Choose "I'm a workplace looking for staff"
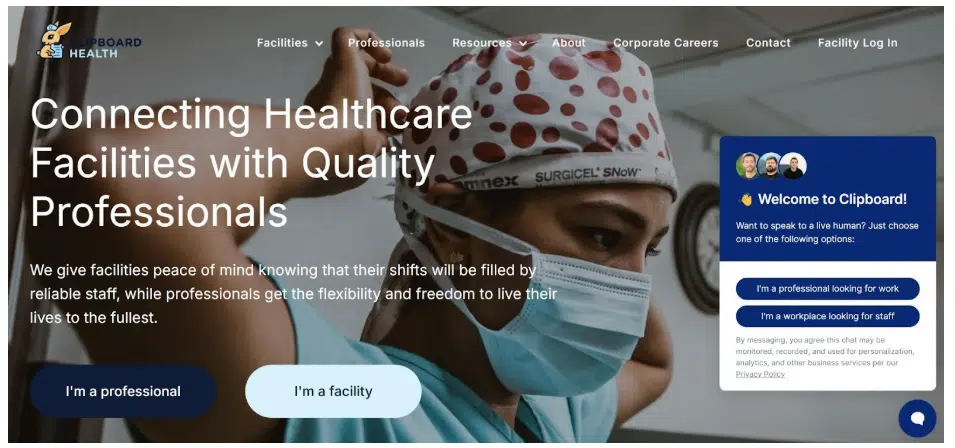Screen dimensions: 955x448 (x=828, y=316)
